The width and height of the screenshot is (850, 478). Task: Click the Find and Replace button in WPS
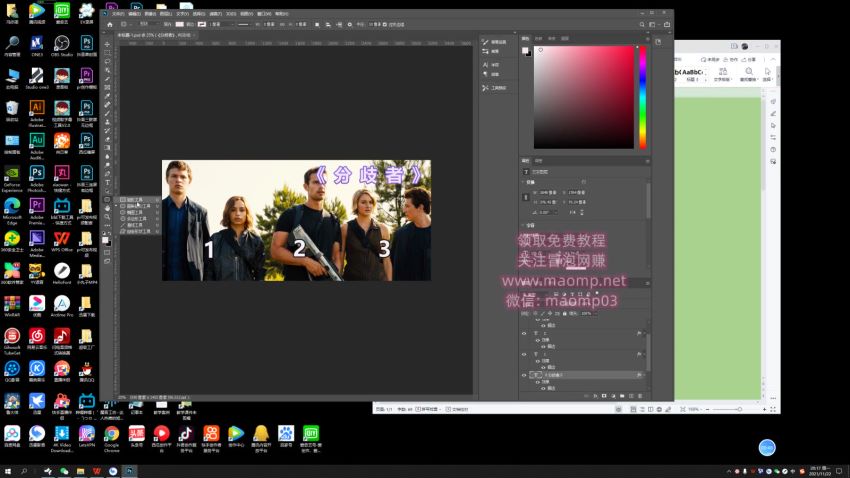(x=749, y=74)
